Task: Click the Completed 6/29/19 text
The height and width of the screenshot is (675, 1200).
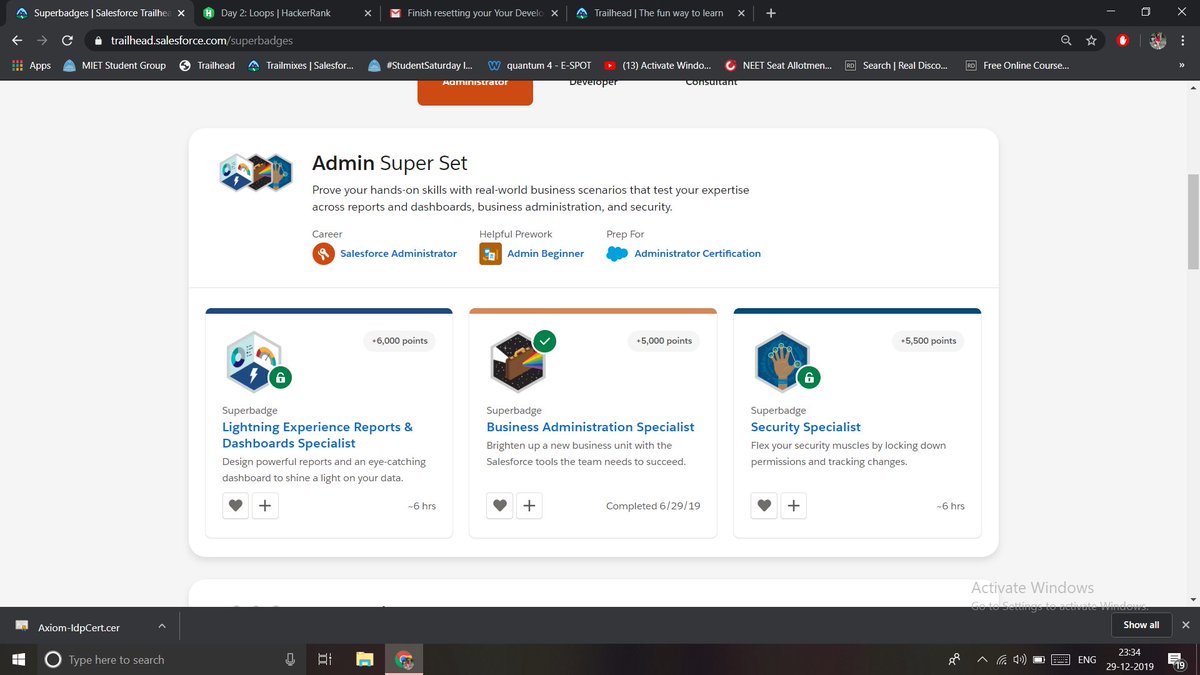Action: pyautogui.click(x=653, y=506)
